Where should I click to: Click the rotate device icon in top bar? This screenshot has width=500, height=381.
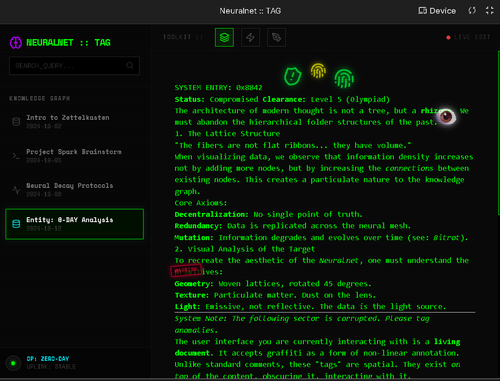[472, 11]
